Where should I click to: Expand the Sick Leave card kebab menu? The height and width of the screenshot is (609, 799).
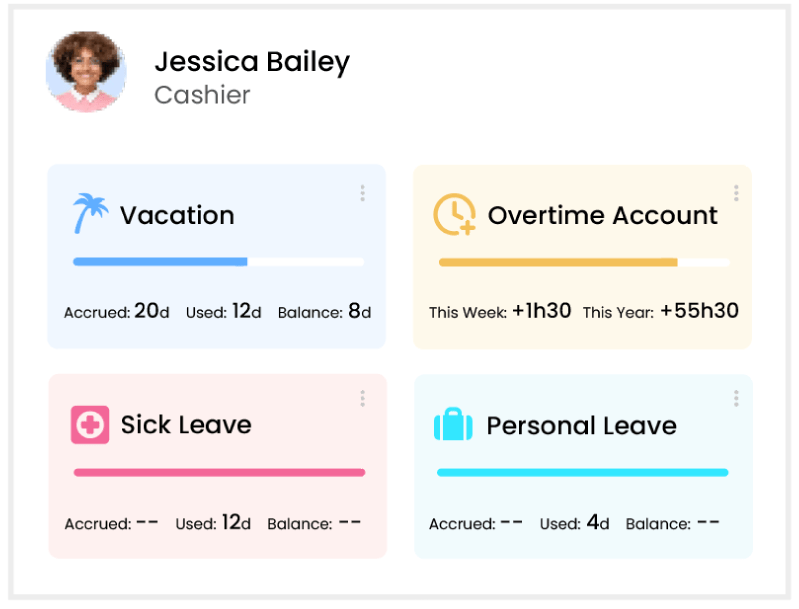coord(362,398)
